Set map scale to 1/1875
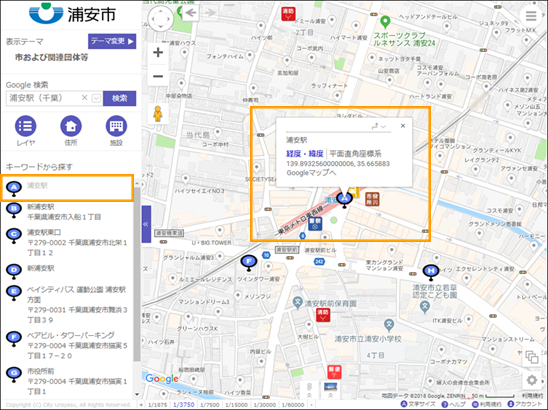The image size is (548, 410). [x=157, y=405]
